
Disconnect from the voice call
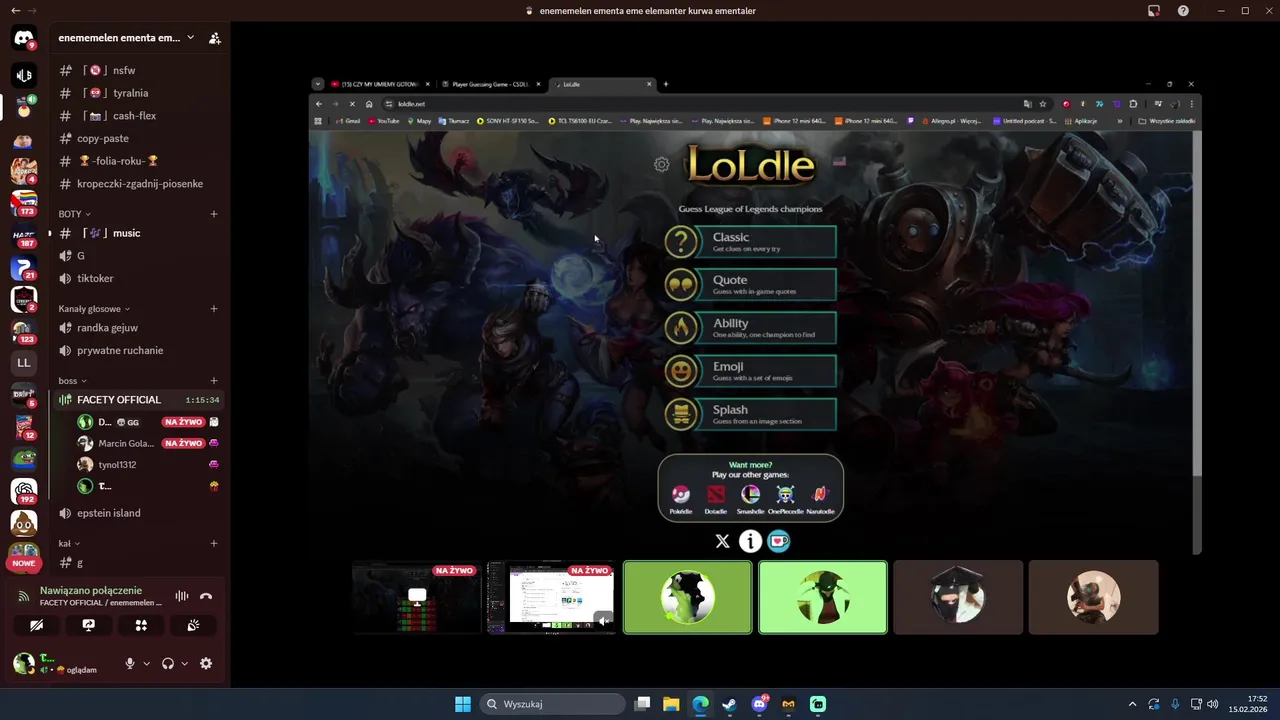[206, 596]
